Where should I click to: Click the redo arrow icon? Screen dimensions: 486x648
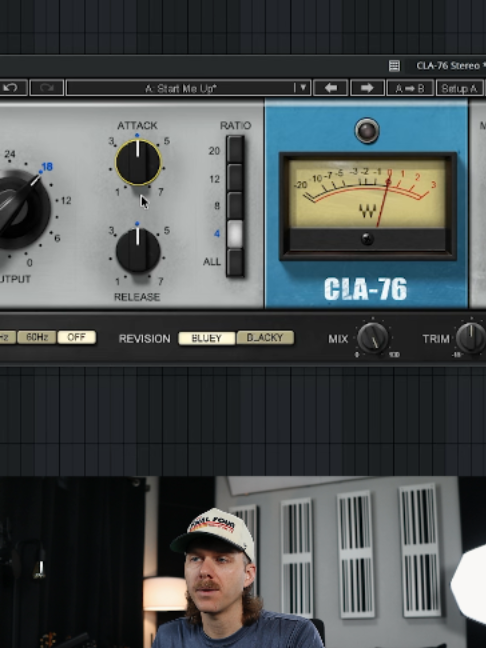coord(47,88)
